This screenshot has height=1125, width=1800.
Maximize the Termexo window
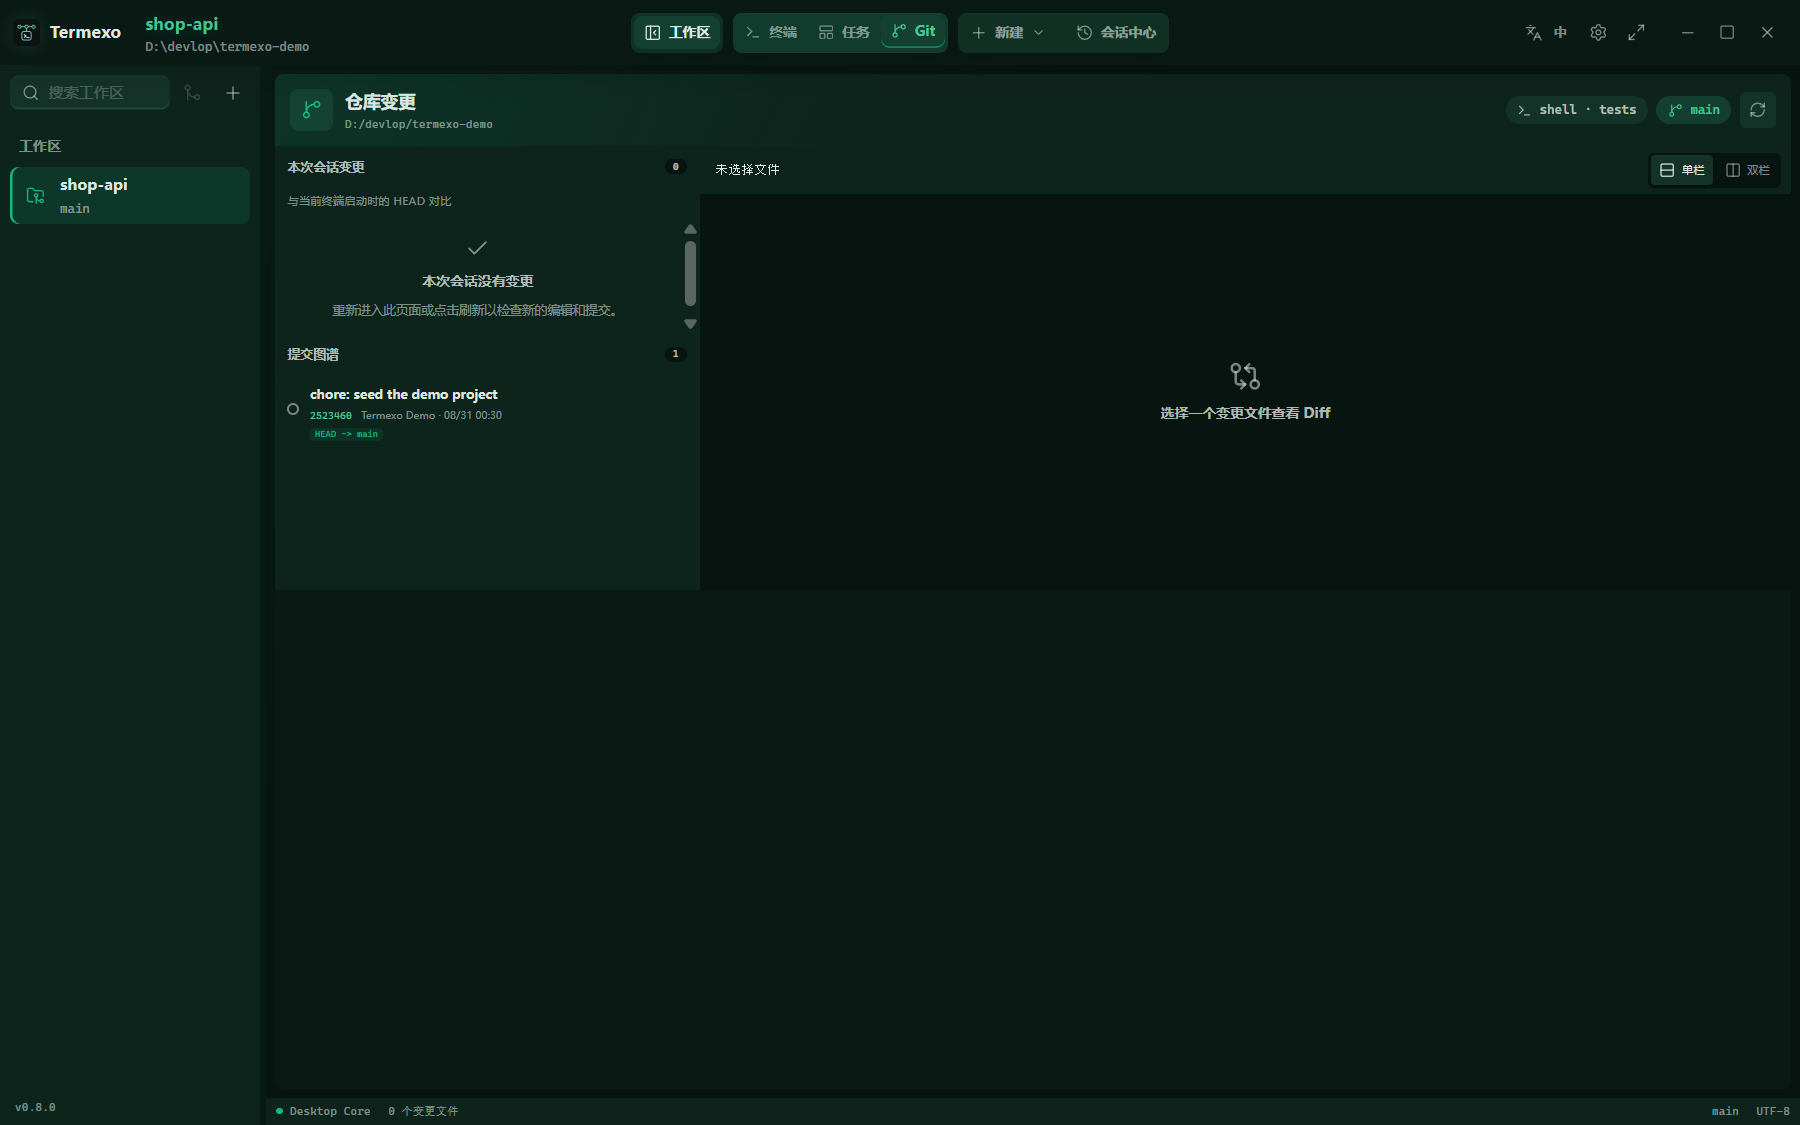click(x=1727, y=32)
